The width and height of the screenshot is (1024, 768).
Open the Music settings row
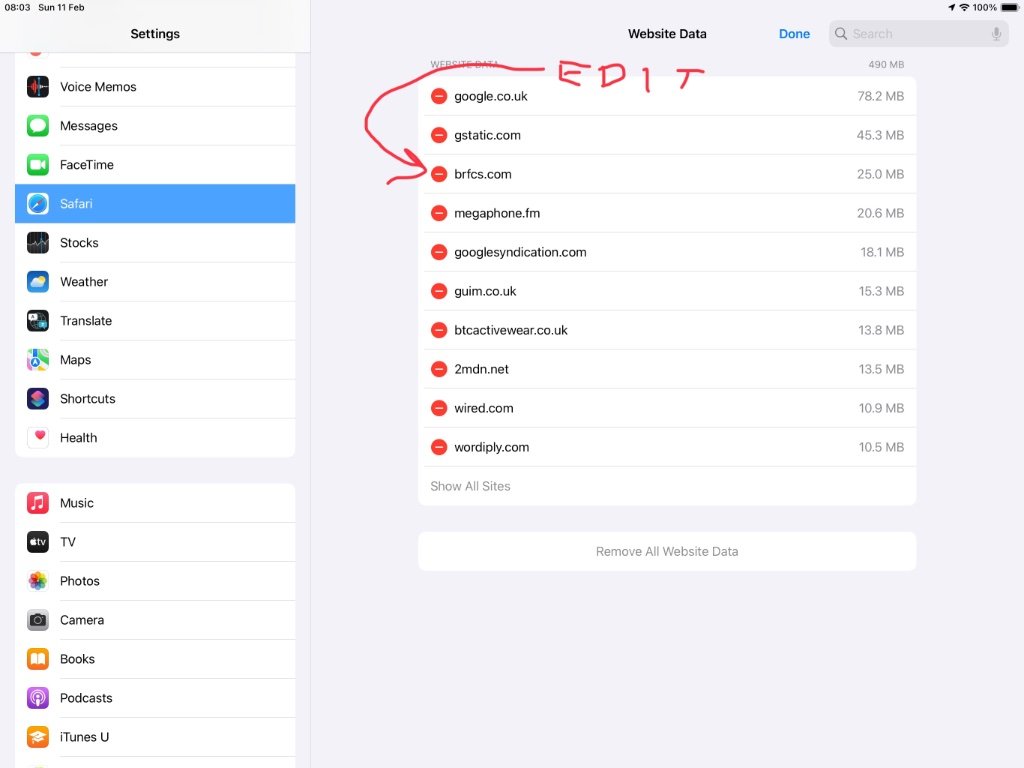click(x=155, y=504)
